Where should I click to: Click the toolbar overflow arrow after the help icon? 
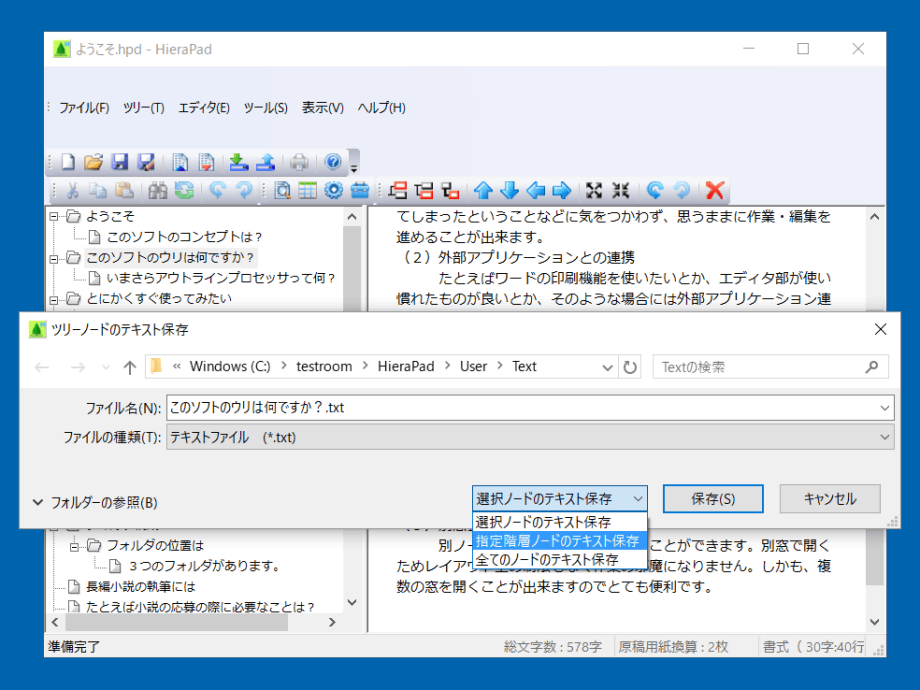tap(354, 168)
